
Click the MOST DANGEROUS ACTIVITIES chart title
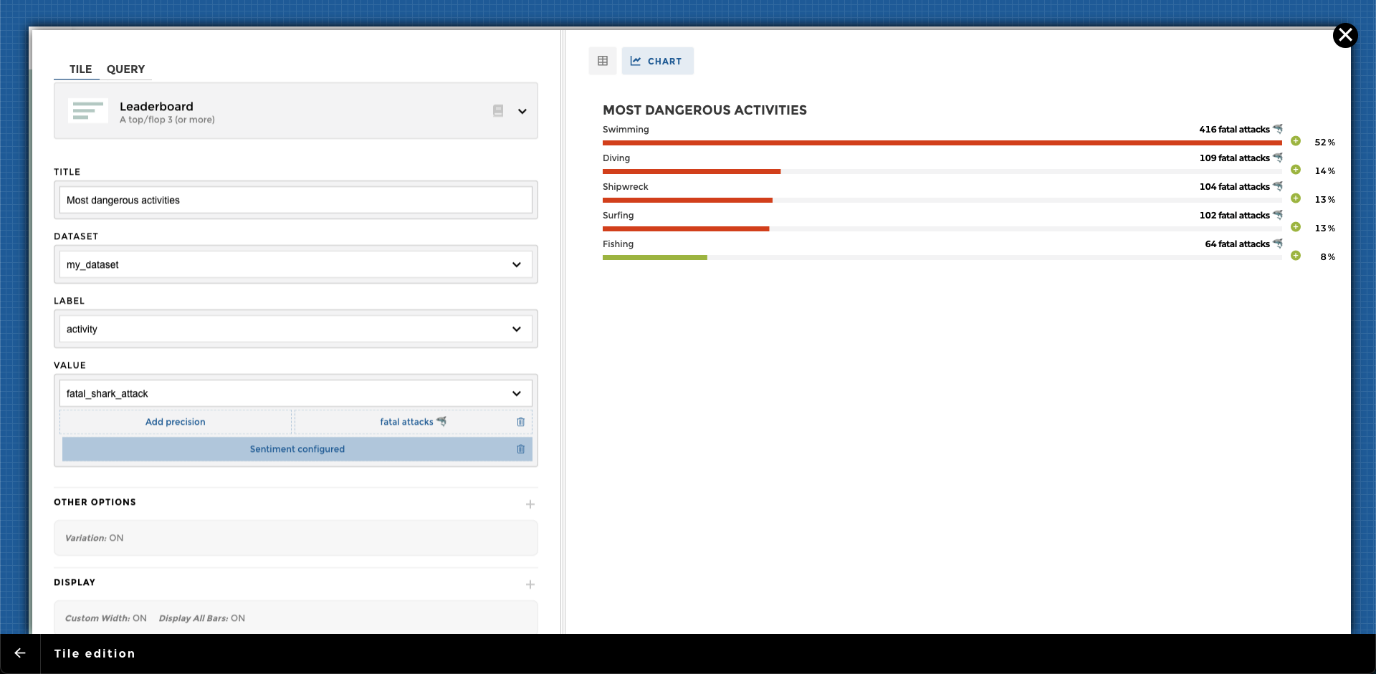click(x=705, y=110)
